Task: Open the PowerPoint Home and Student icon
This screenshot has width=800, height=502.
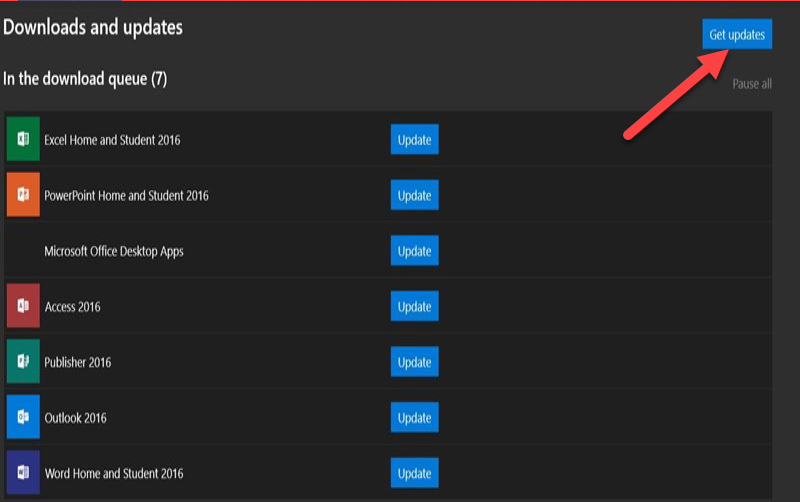Action: click(x=23, y=194)
